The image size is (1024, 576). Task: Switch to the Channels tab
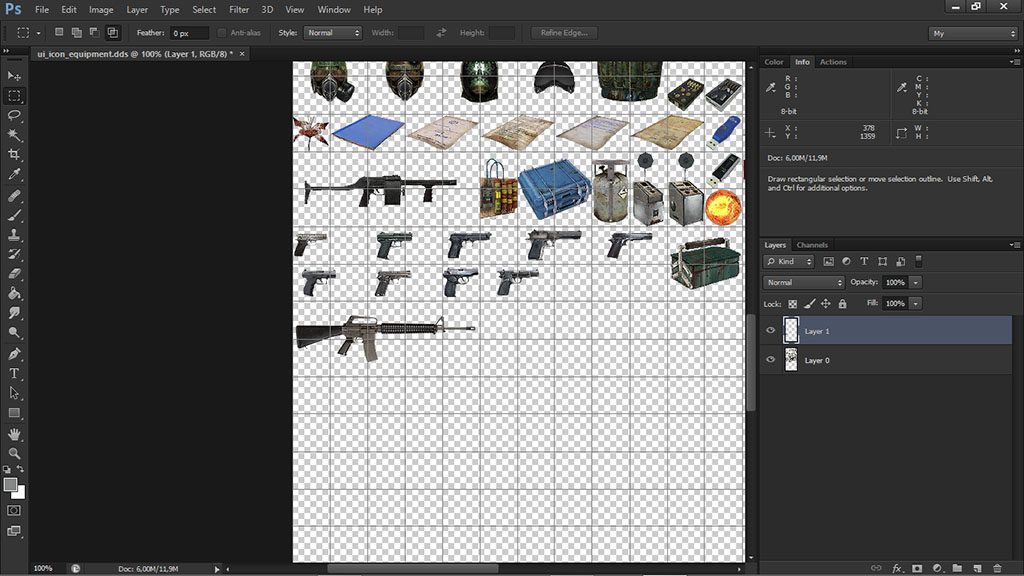[812, 245]
